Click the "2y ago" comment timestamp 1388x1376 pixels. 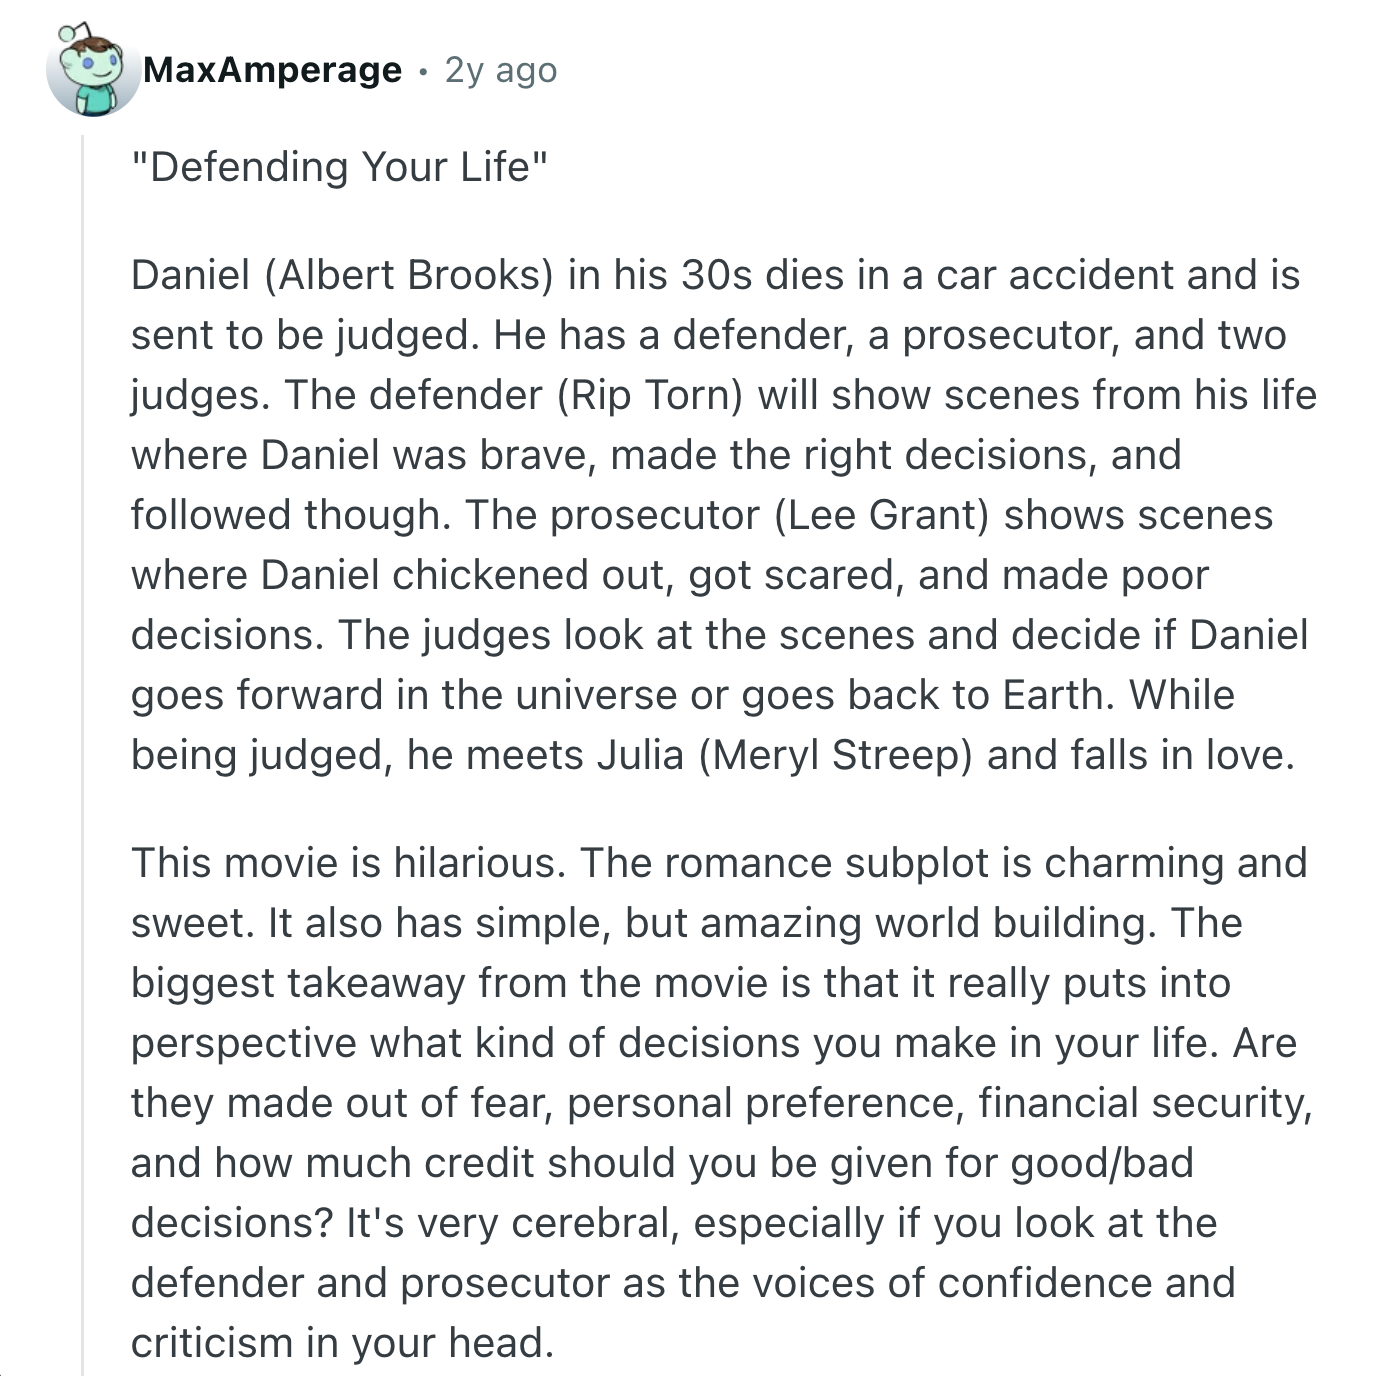501,70
